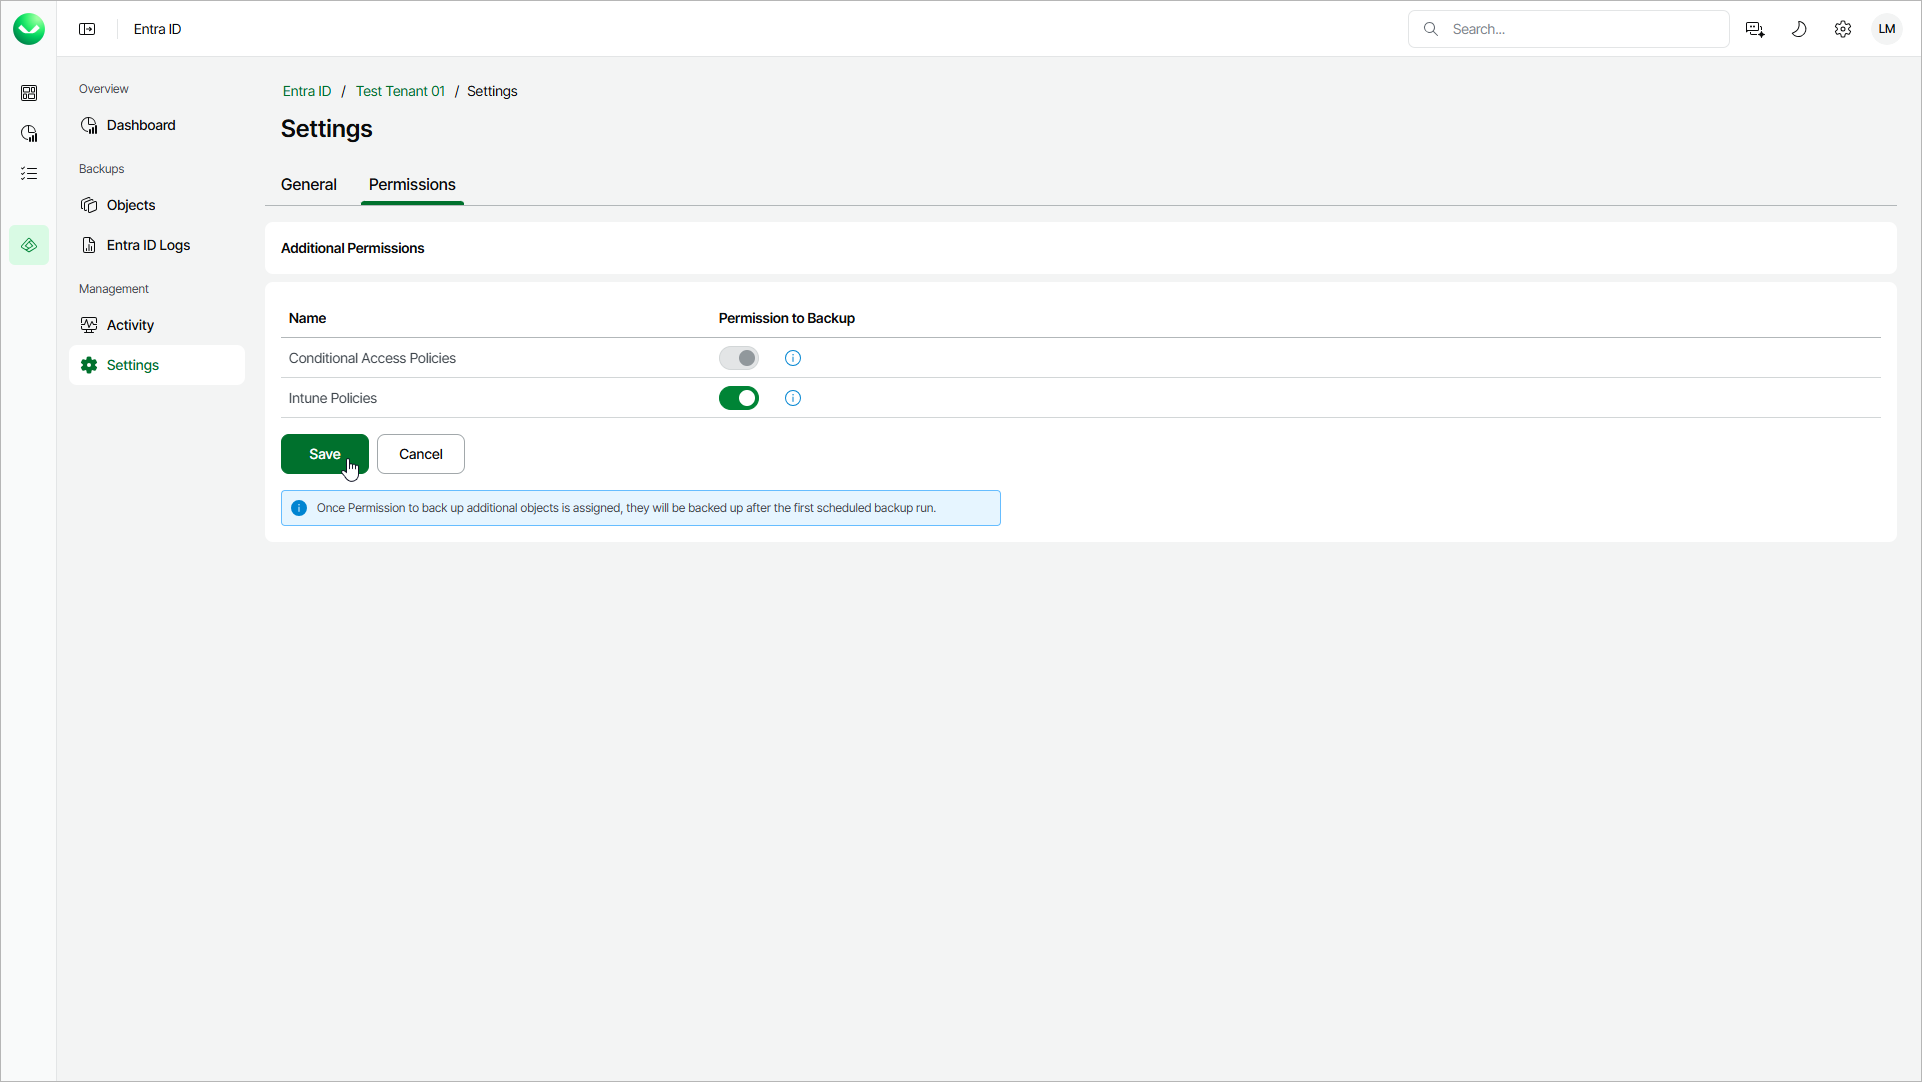Go to Test Tenant 01 breadcrumb link
The height and width of the screenshot is (1082, 1922).
click(x=400, y=91)
